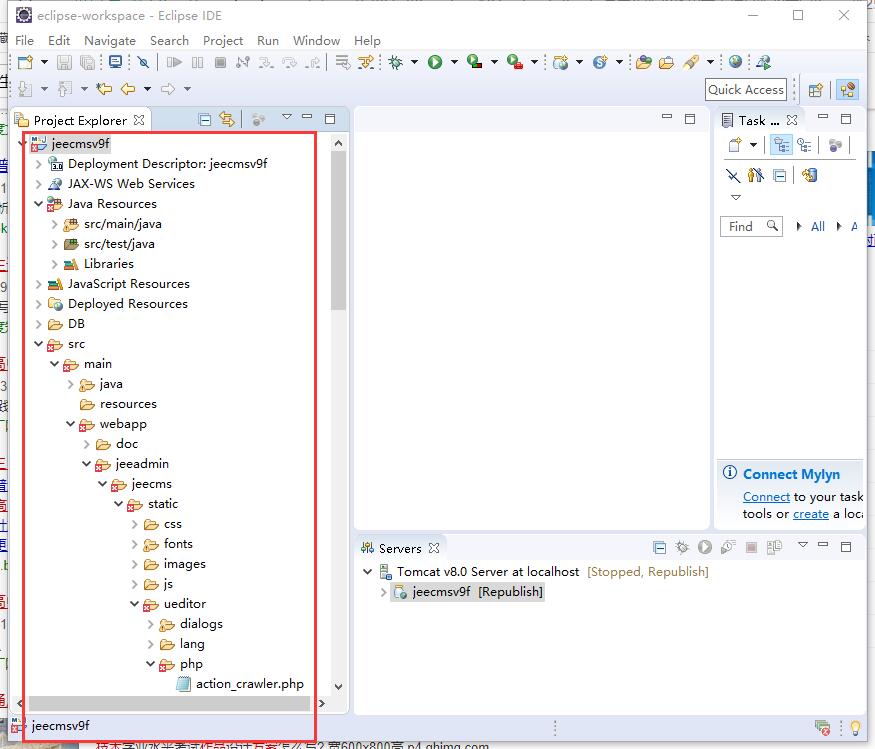Click the Project Explorer vertical scrollbar

pyautogui.click(x=338, y=230)
